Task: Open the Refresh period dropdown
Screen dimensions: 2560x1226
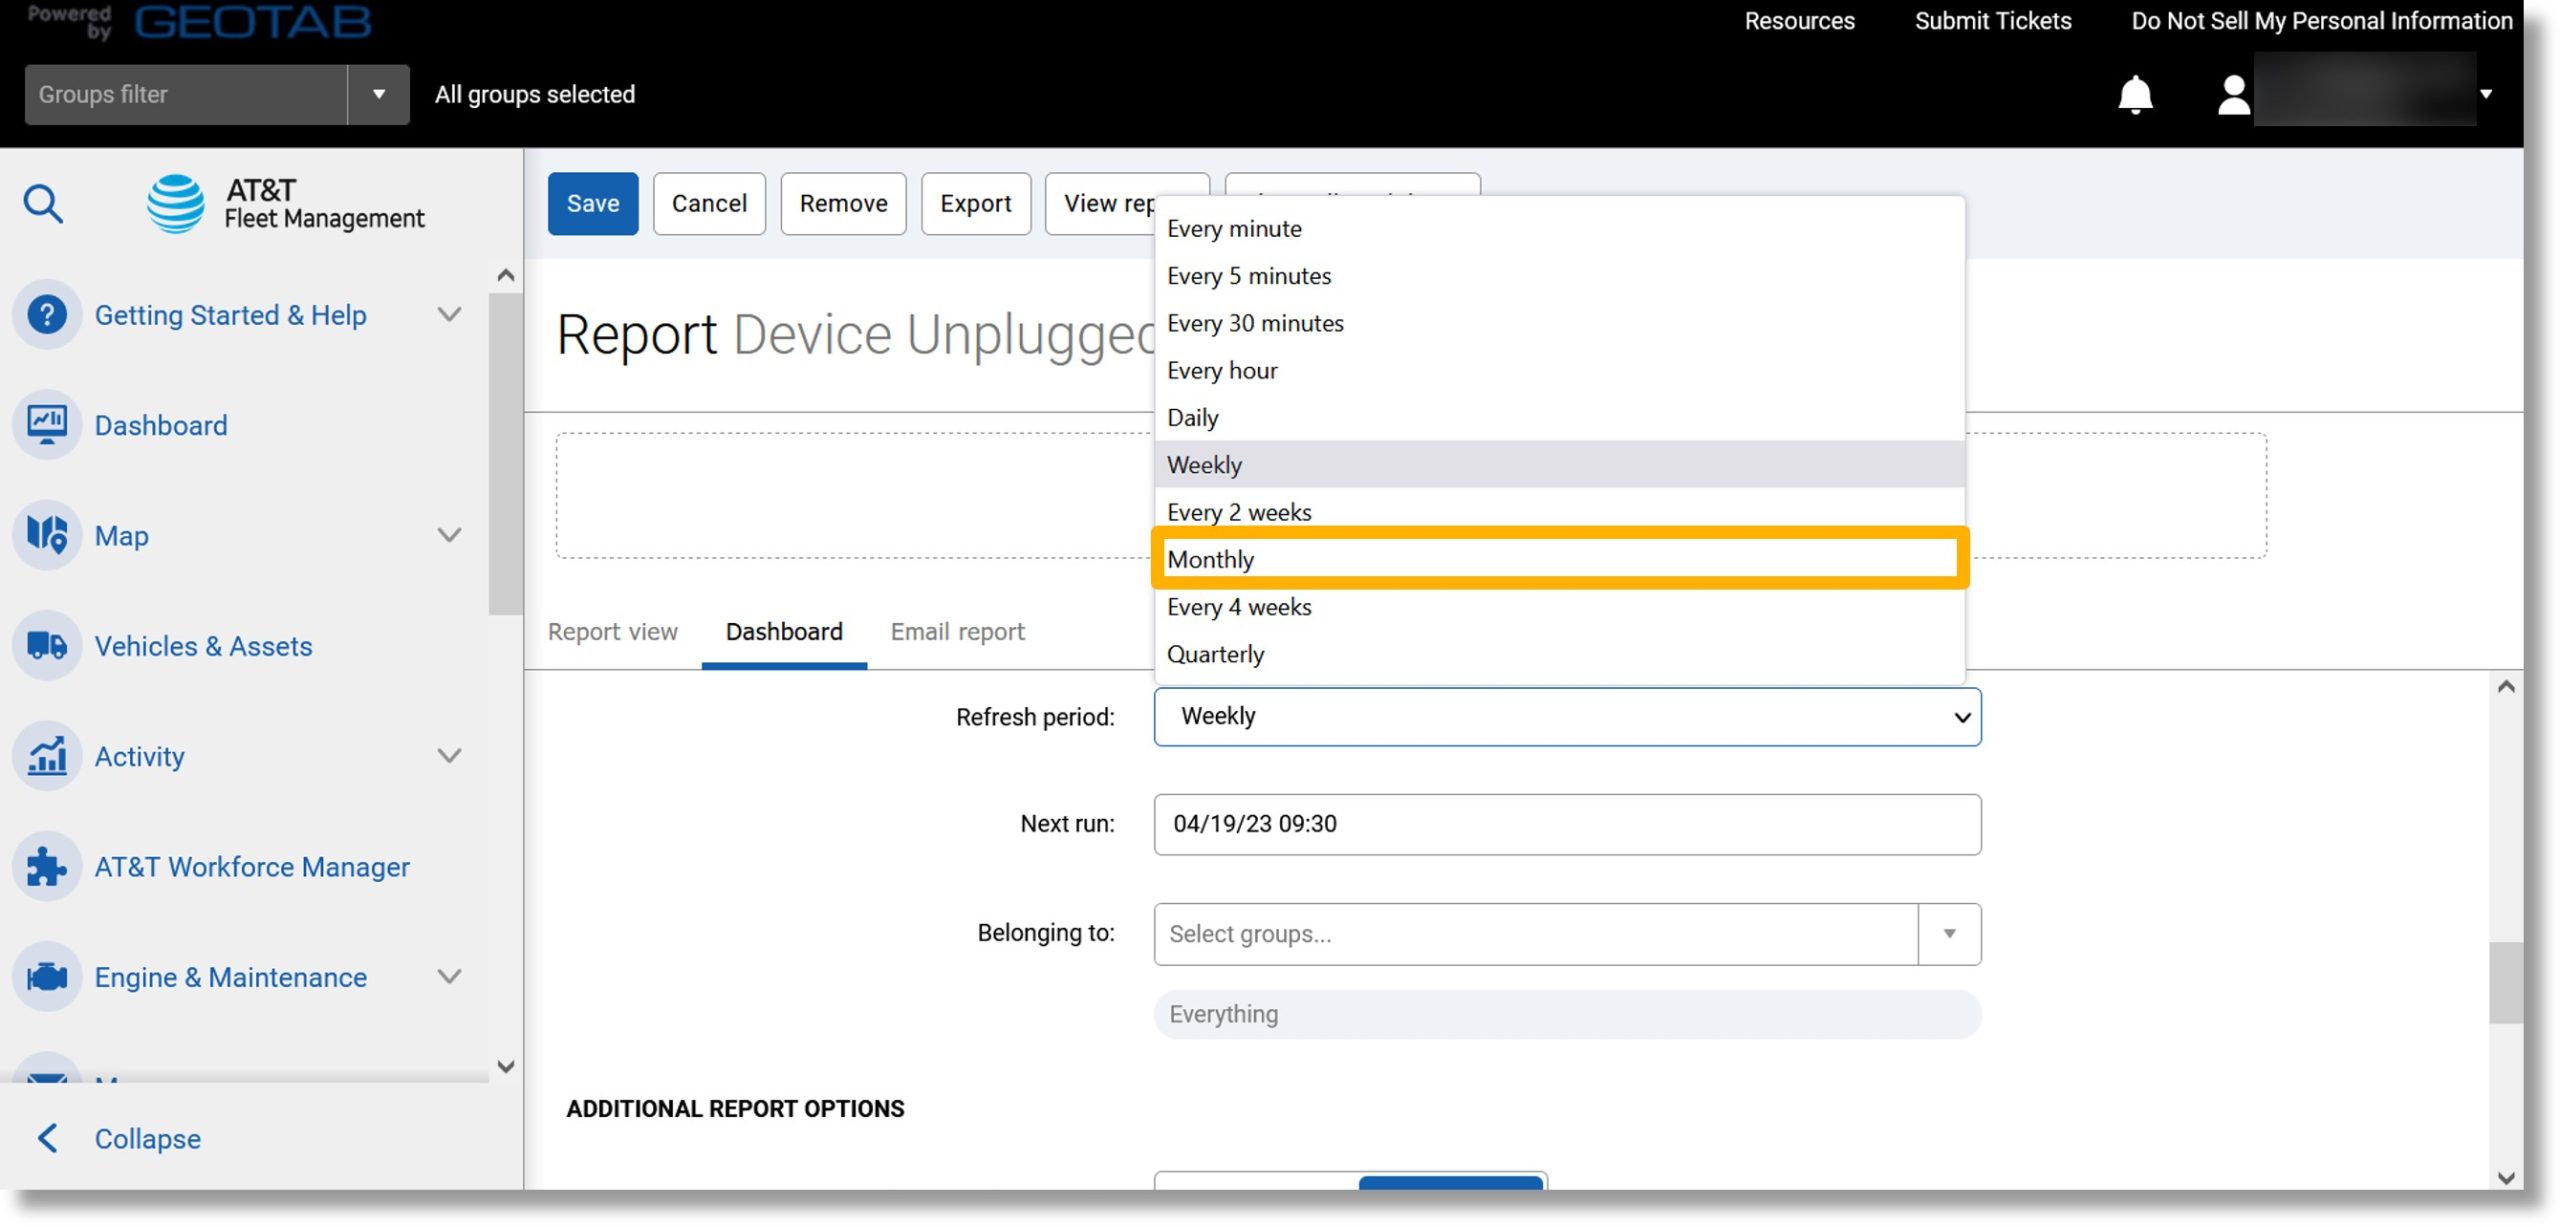Action: click(x=1567, y=716)
